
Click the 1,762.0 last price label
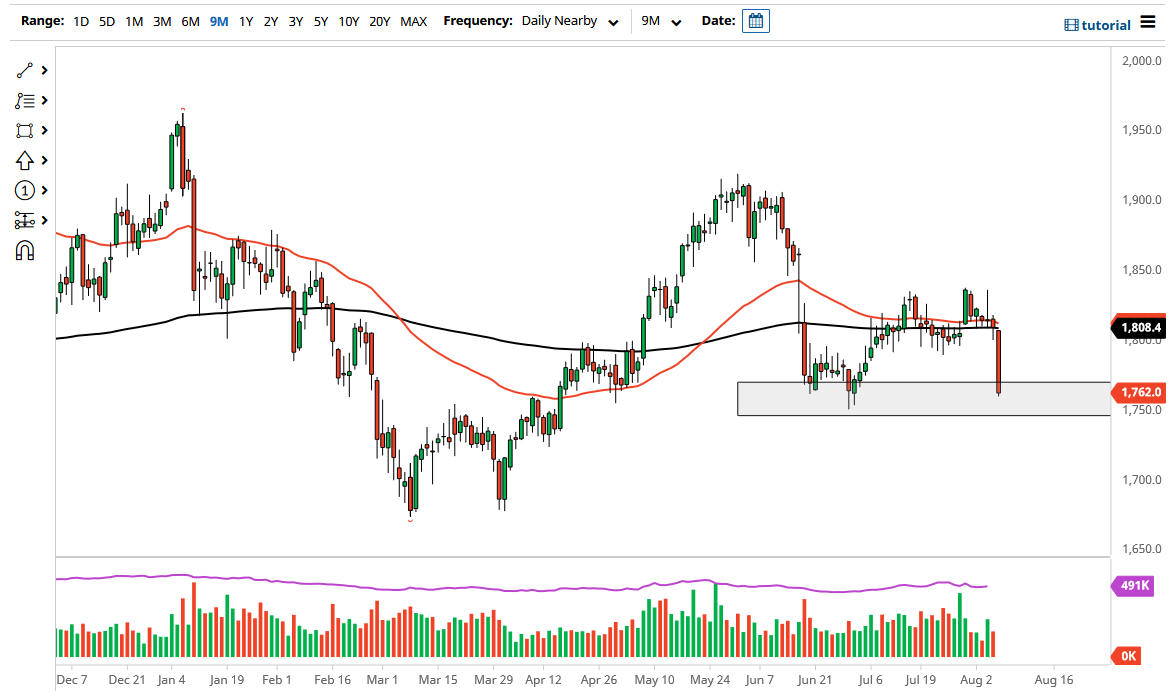coord(1138,392)
